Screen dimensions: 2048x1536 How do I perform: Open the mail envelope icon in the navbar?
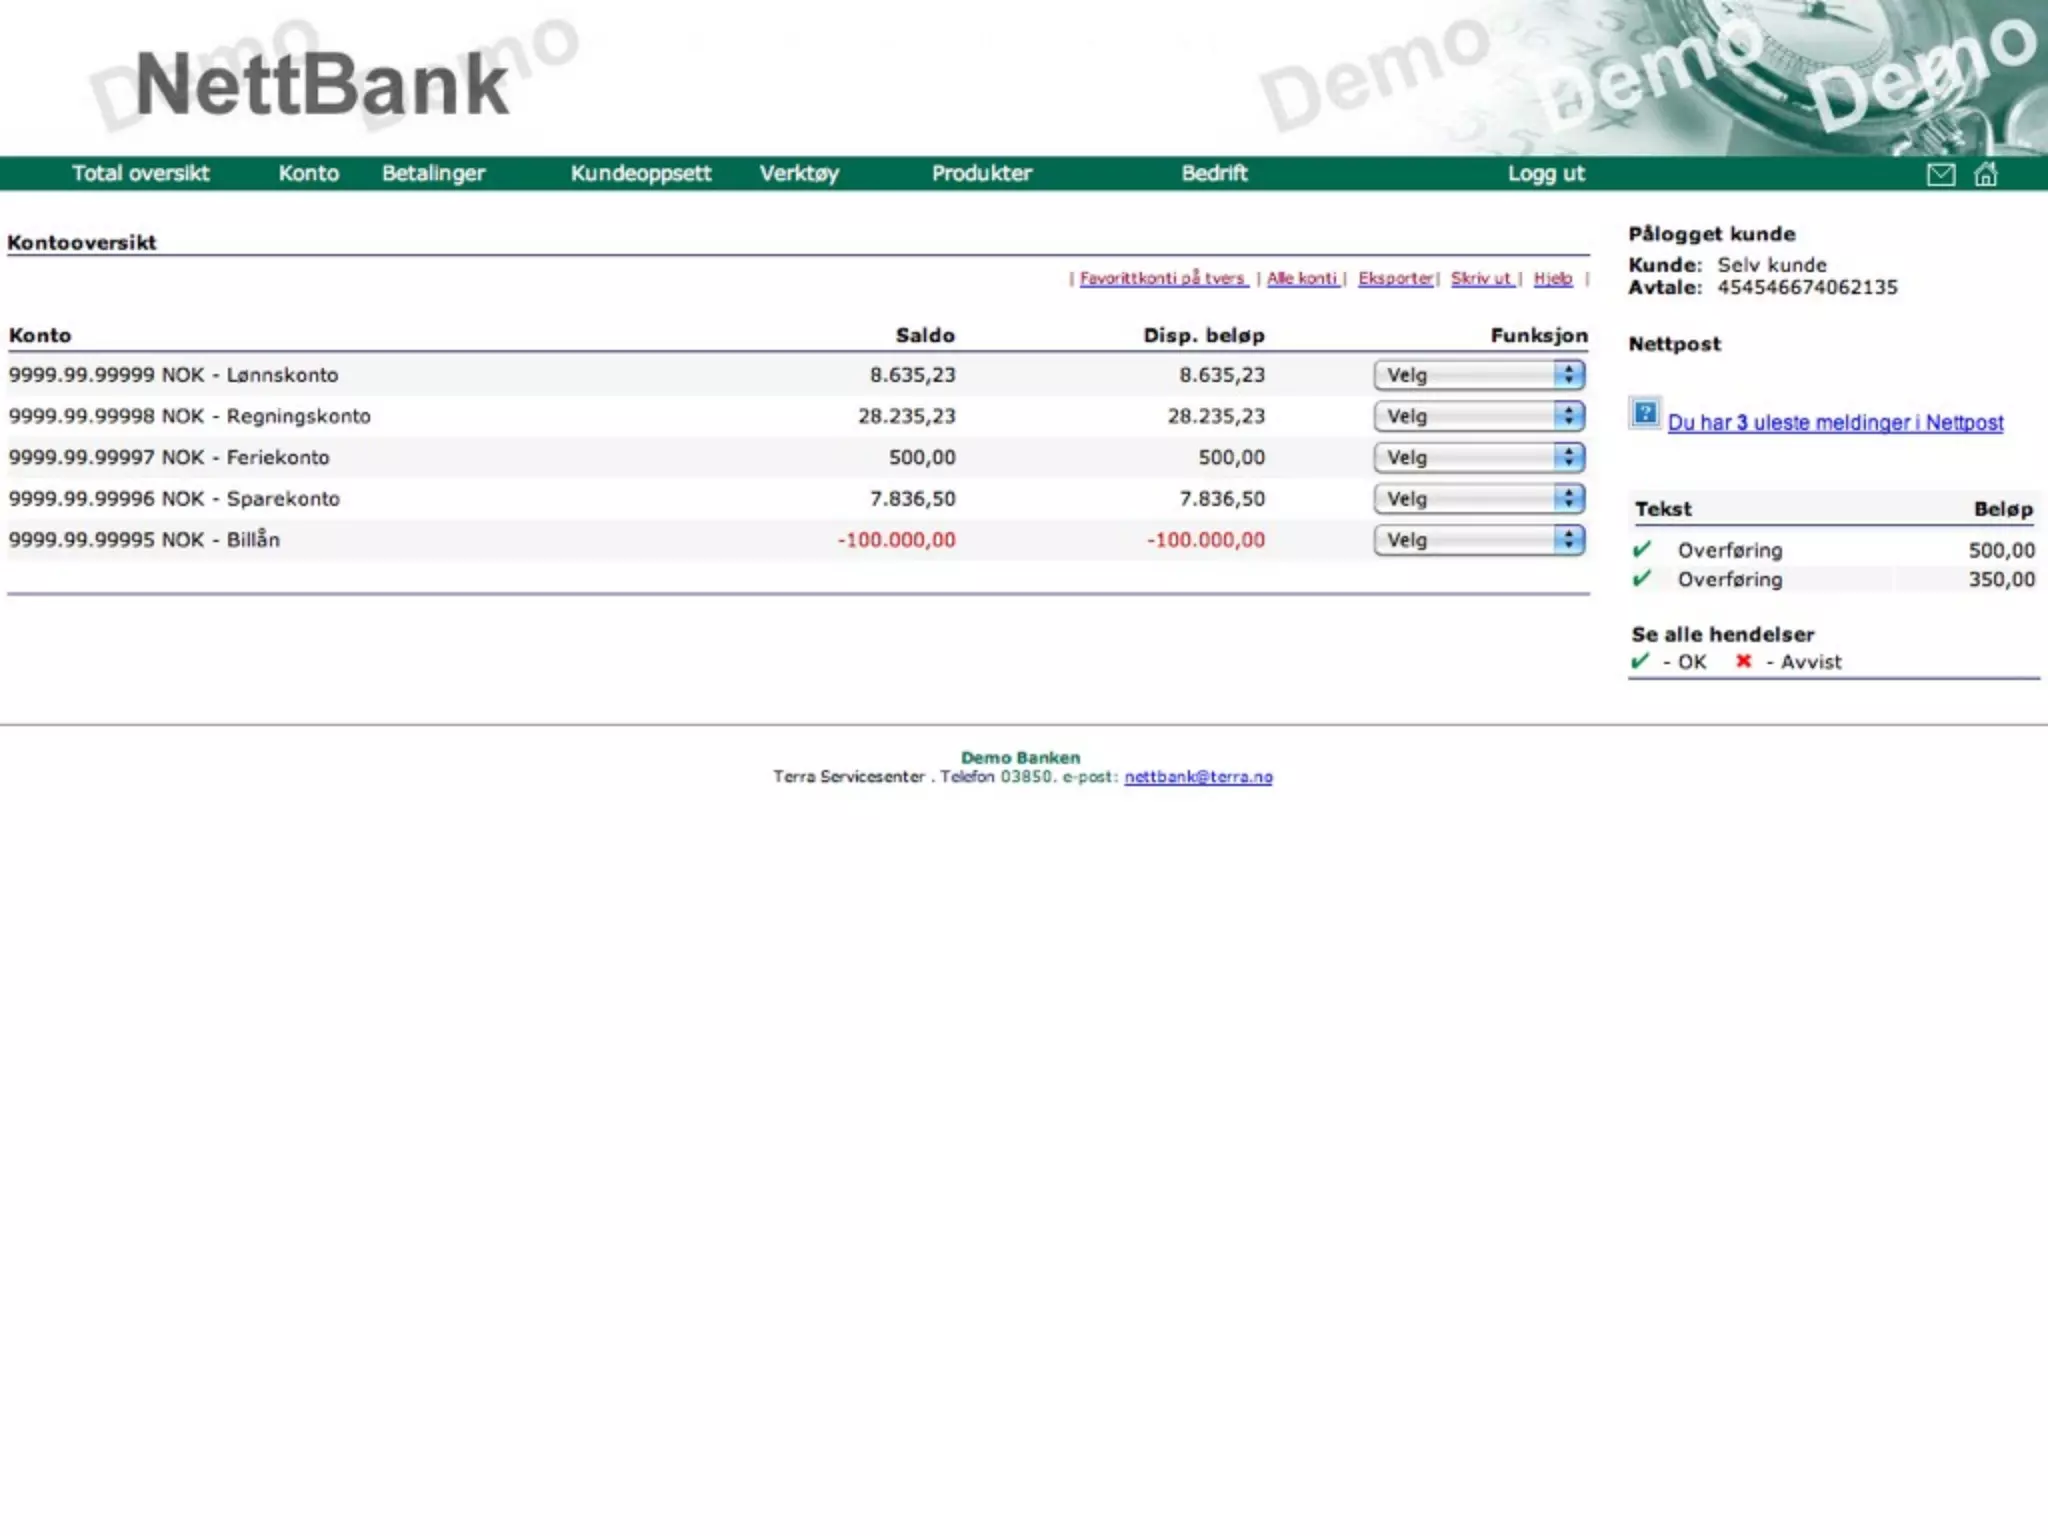pos(1940,175)
